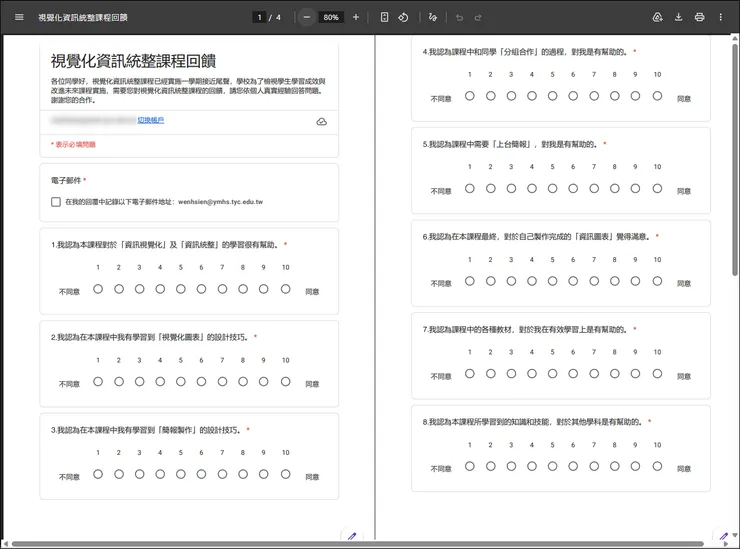Select rating 6 for question 4

(x=573, y=96)
